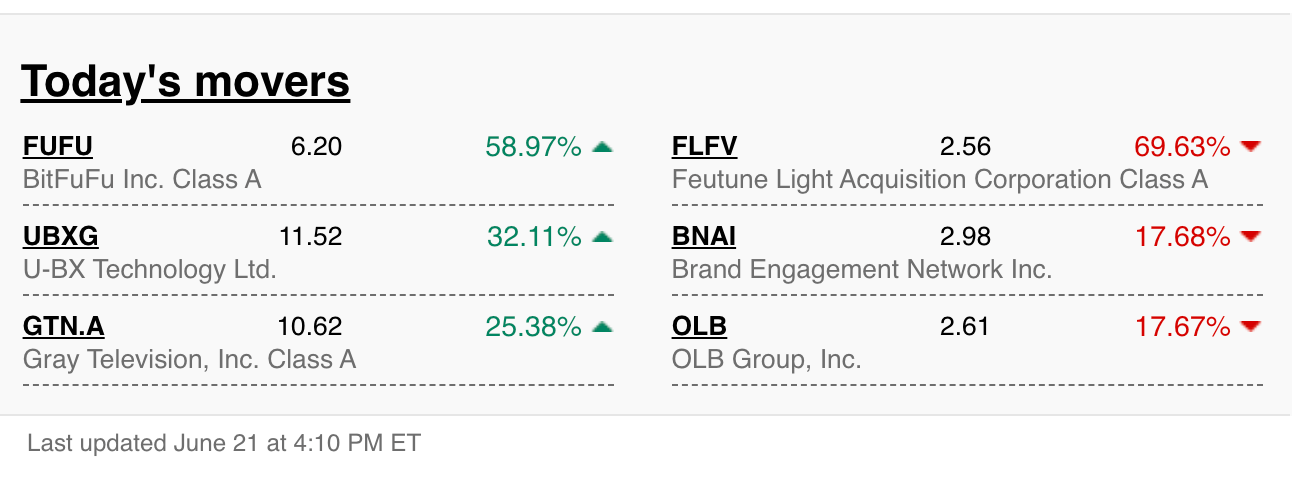Click Brand Engagement Network Inc. name
Viewport: 1292px width, 490px height.
[x=862, y=270]
